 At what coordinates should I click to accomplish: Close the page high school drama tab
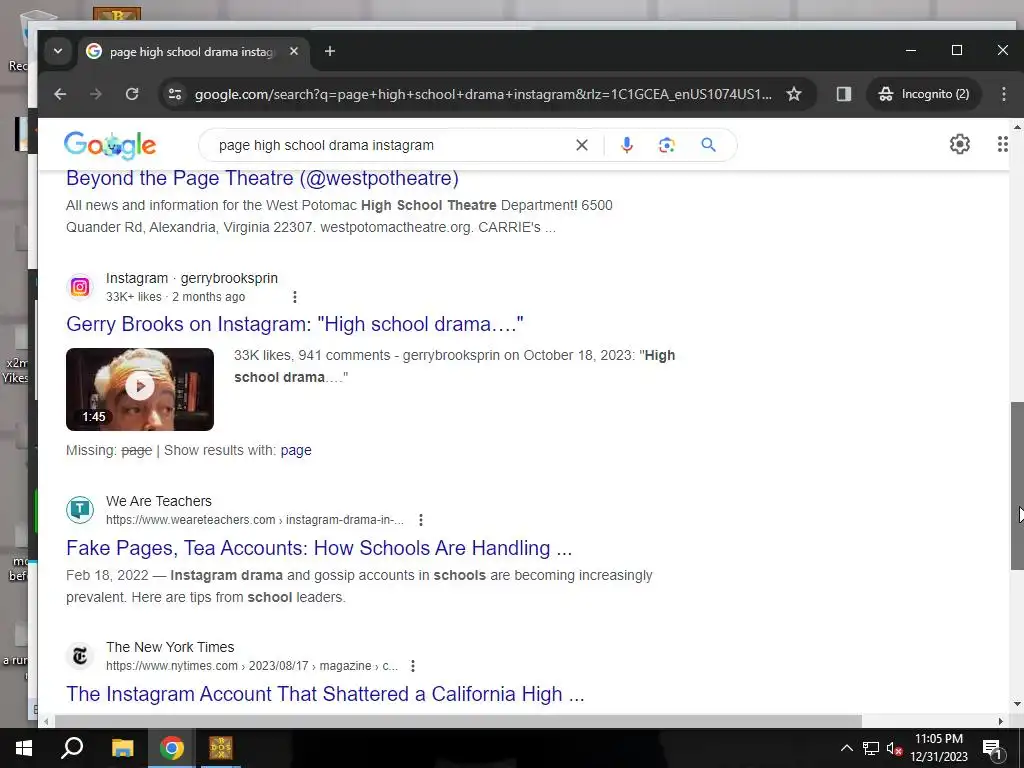click(294, 51)
